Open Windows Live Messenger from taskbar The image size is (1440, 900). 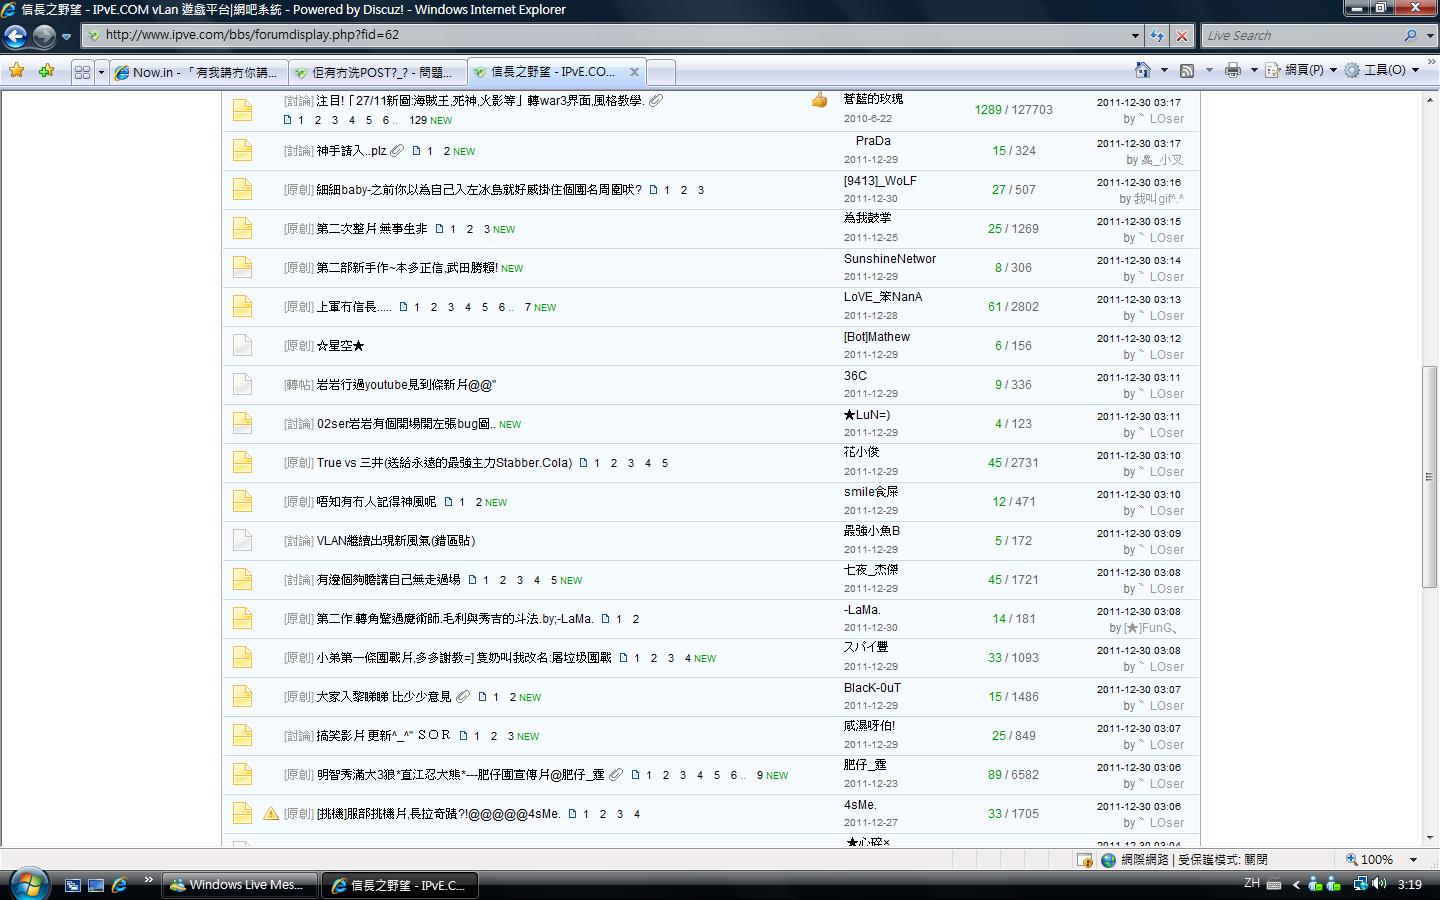click(238, 885)
